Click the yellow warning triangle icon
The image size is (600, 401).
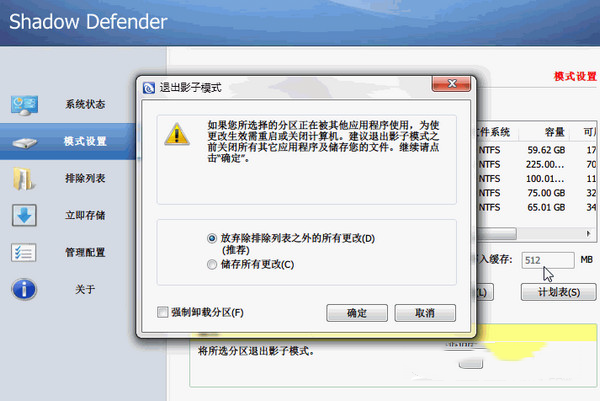pyautogui.click(x=177, y=135)
